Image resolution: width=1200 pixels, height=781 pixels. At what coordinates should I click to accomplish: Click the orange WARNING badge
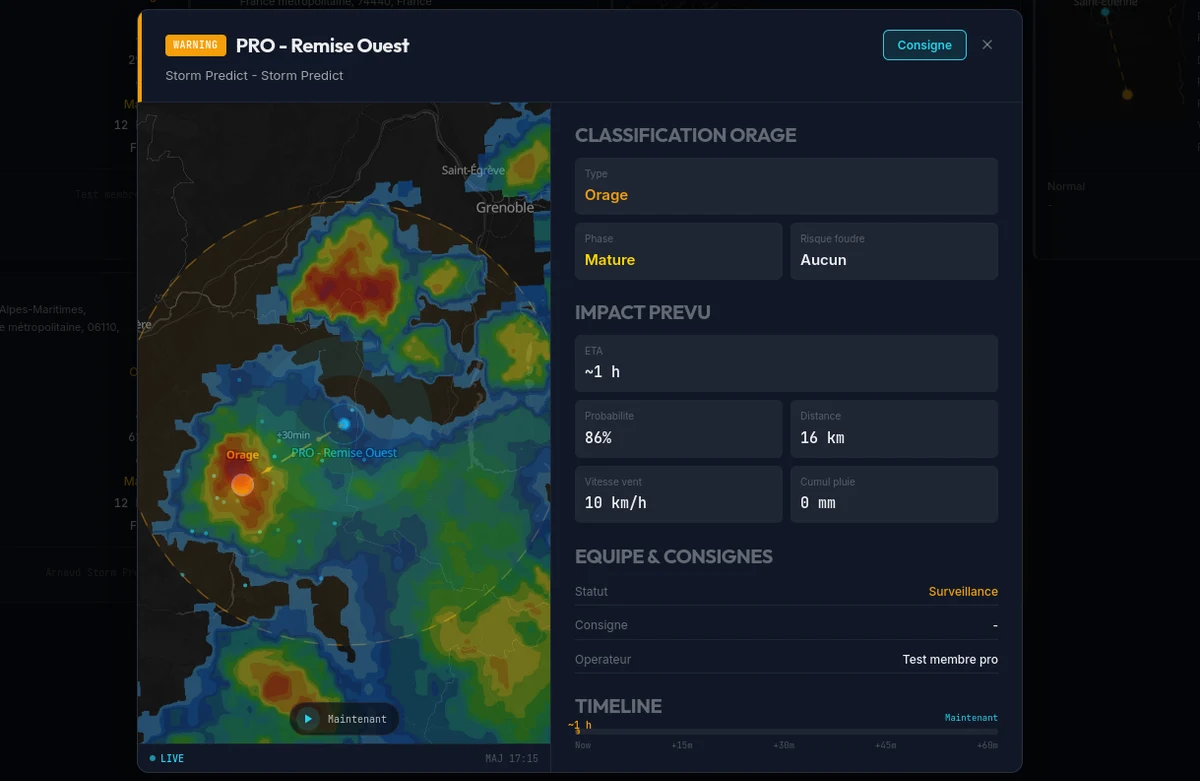click(196, 45)
